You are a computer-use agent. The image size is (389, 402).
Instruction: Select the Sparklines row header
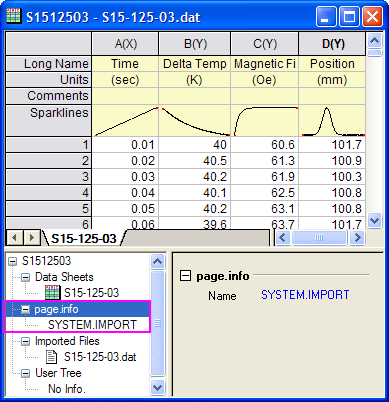point(49,120)
